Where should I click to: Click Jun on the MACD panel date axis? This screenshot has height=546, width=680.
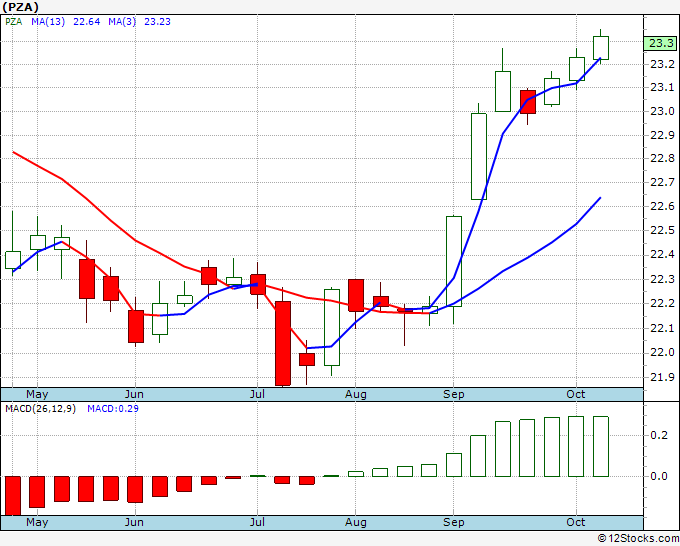[x=134, y=522]
